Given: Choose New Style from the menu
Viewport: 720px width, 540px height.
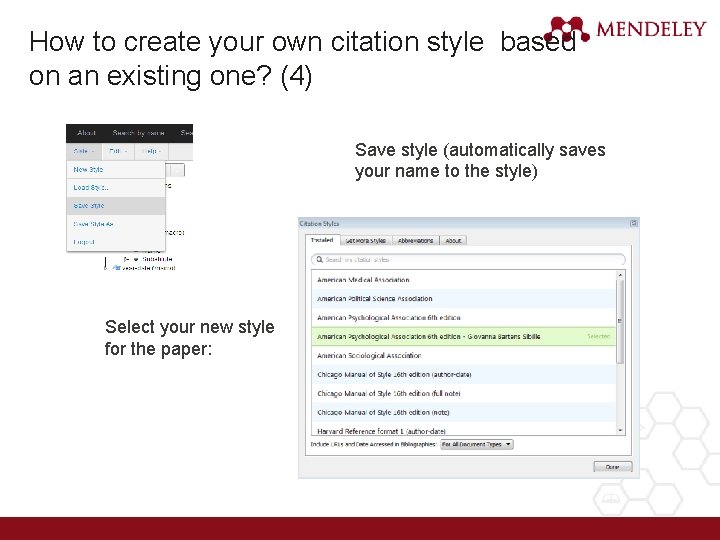Looking at the screenshot, I should coord(116,169).
